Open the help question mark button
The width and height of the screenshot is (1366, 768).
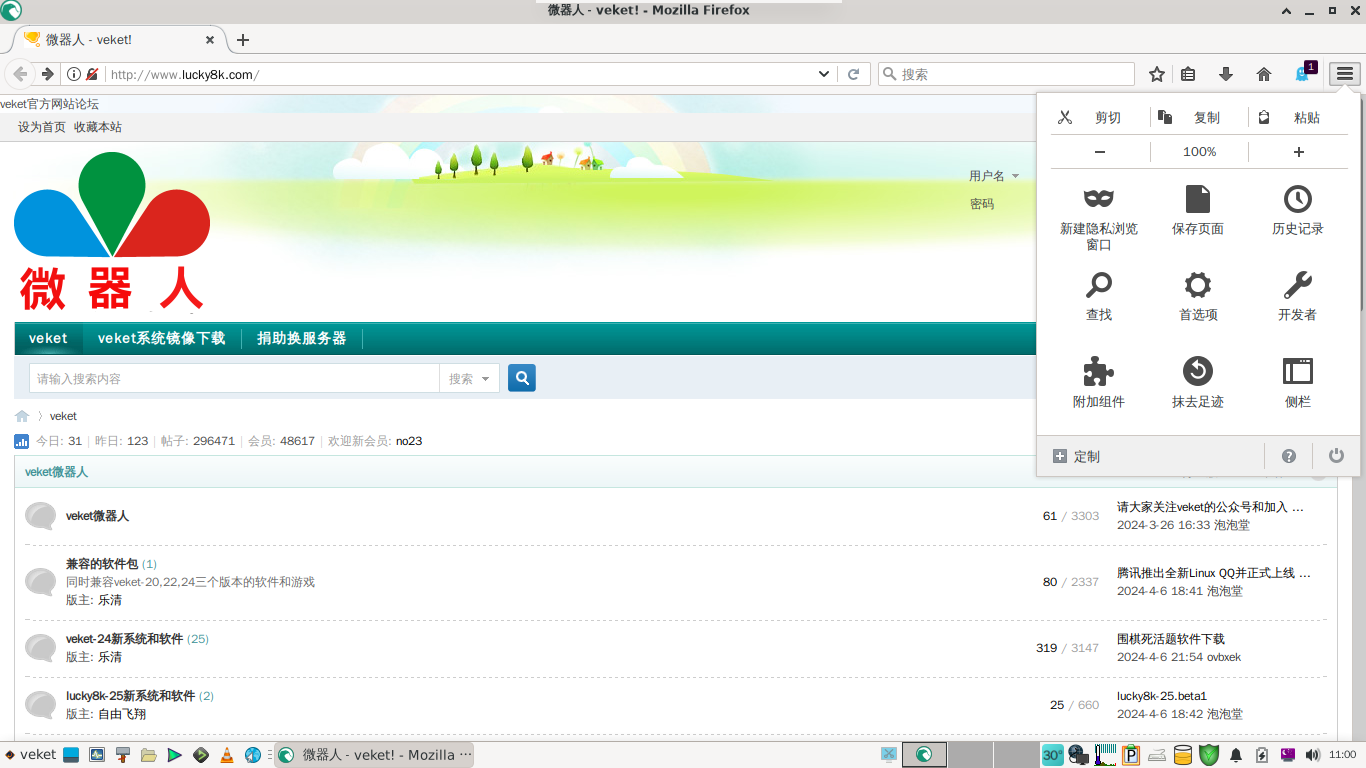[1289, 456]
